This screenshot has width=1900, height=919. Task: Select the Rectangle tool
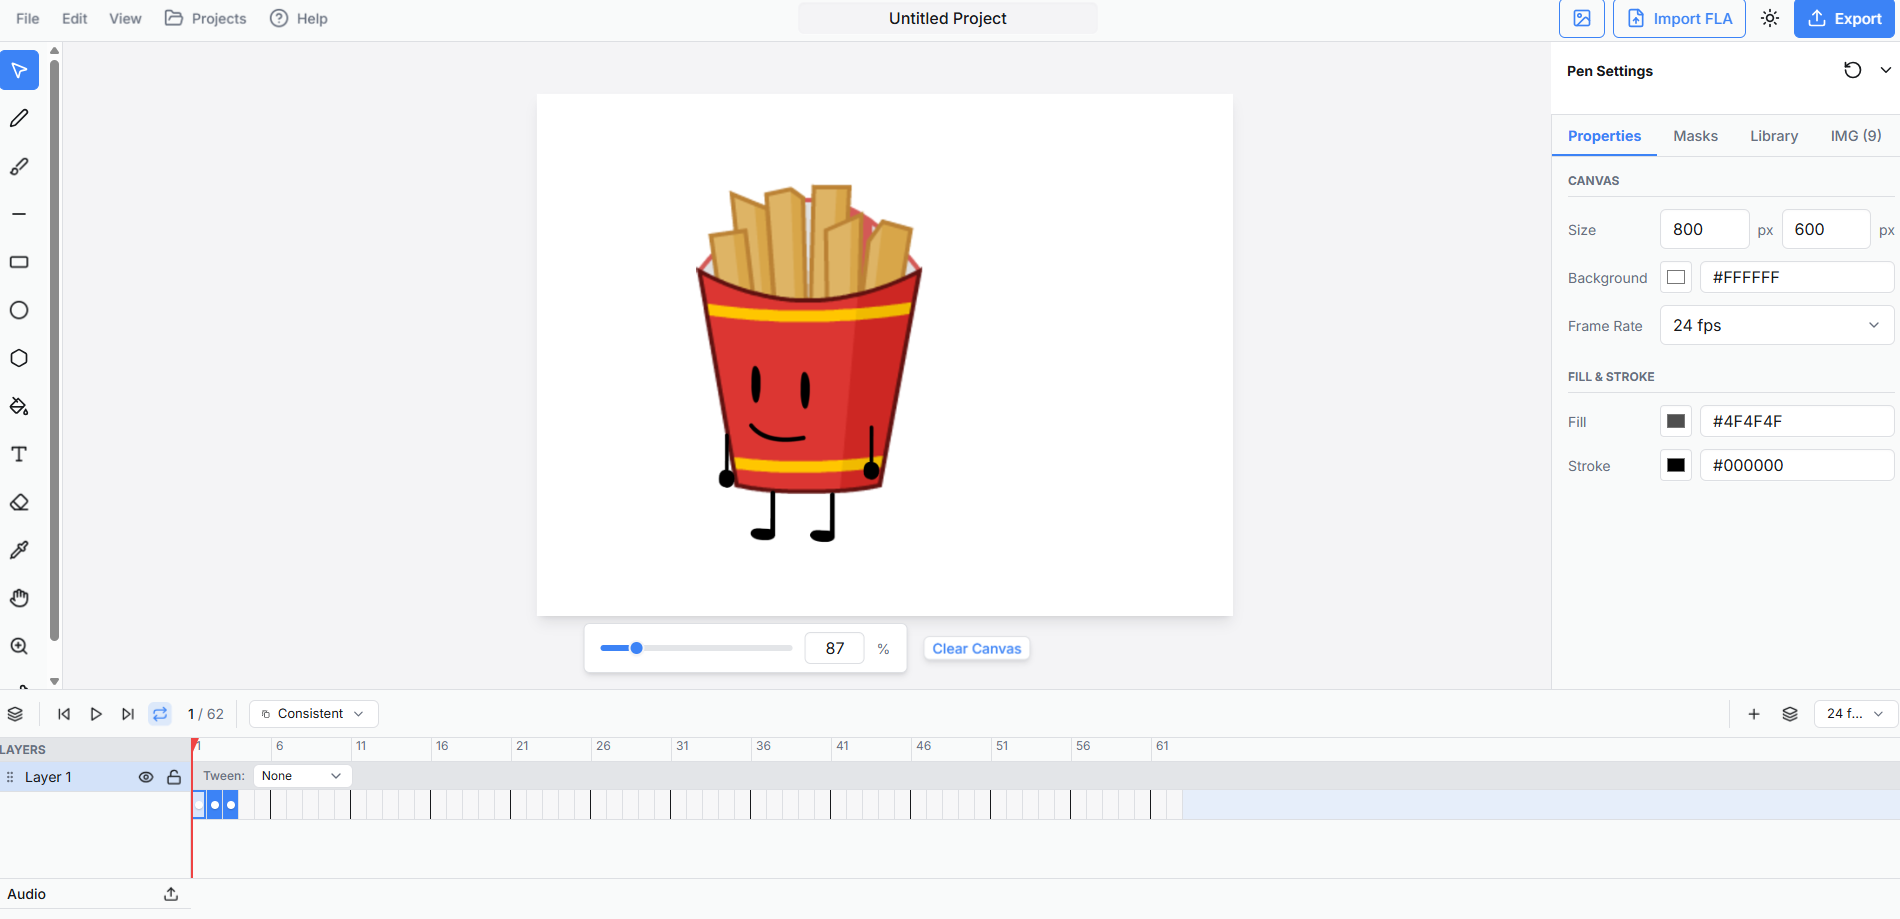19,262
